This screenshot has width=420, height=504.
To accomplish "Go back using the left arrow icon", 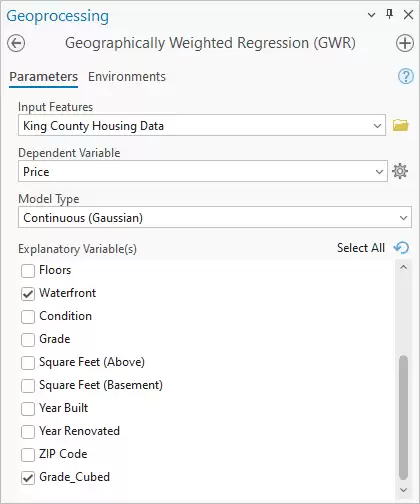I will tap(16, 43).
